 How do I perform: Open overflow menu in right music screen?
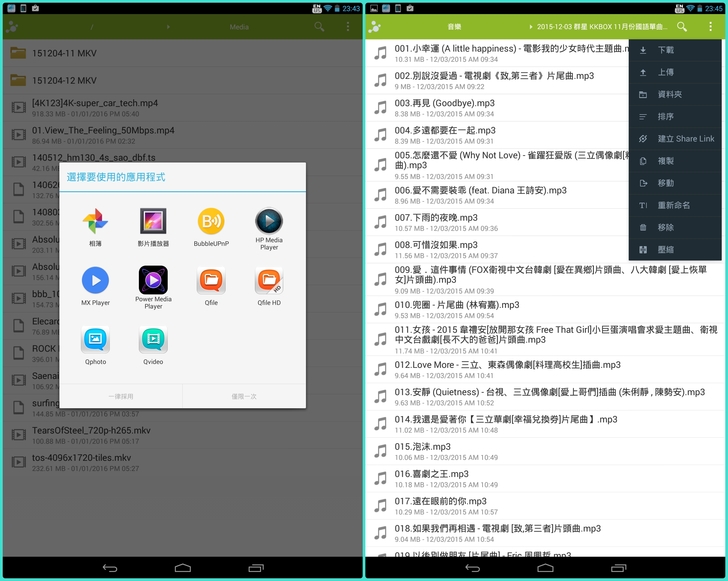(x=710, y=26)
